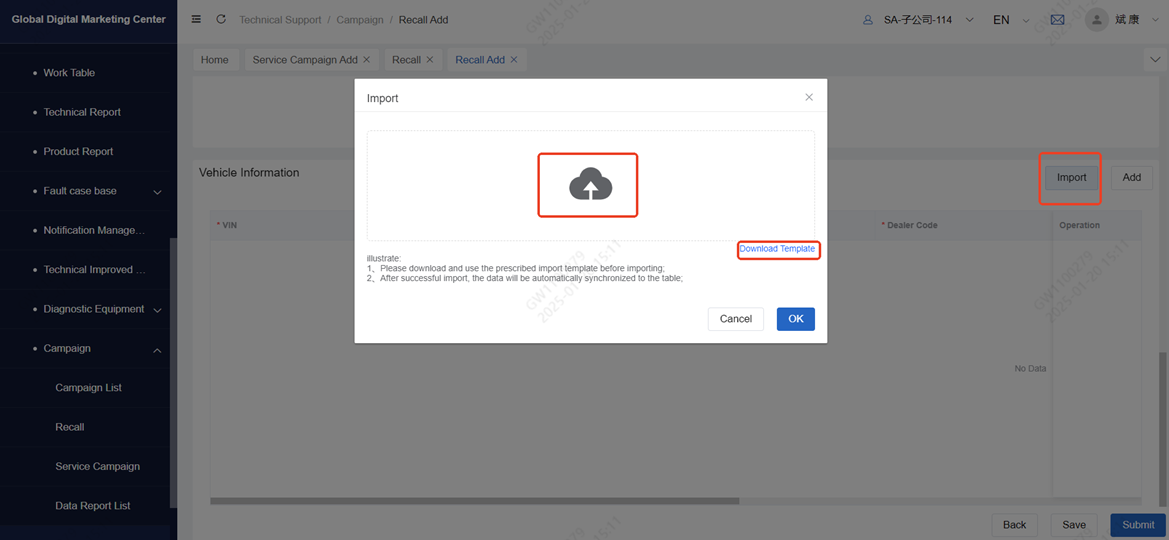Close the Service Campaign Add tab

click(x=367, y=60)
